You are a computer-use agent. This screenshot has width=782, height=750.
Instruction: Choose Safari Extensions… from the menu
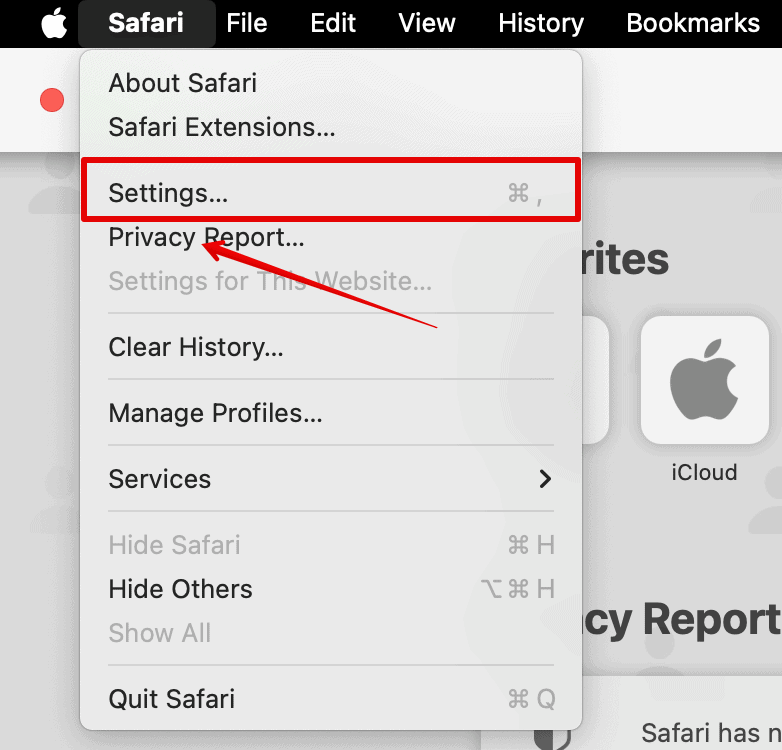coord(221,127)
